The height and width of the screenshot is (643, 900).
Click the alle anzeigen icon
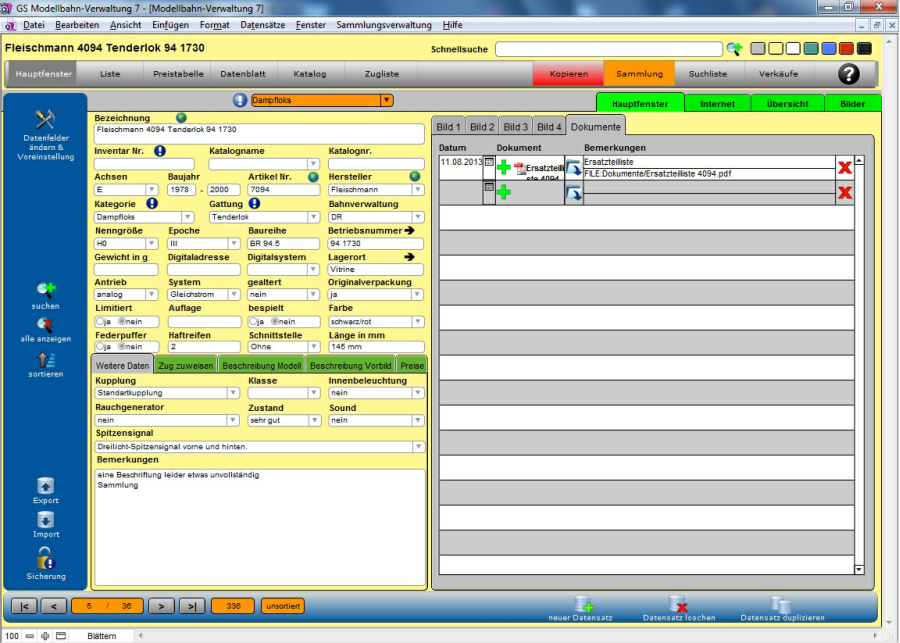[45, 324]
